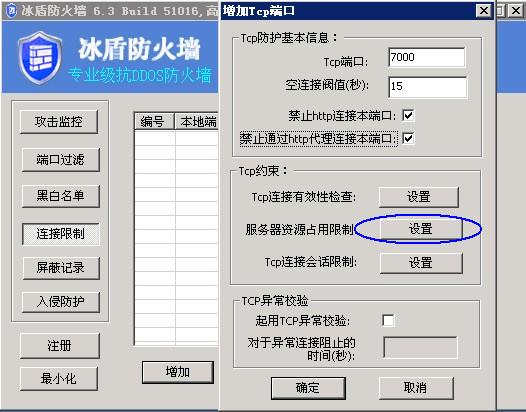Click 设置 for Tcp连接有效性检查
The height and width of the screenshot is (412, 526).
(x=419, y=197)
